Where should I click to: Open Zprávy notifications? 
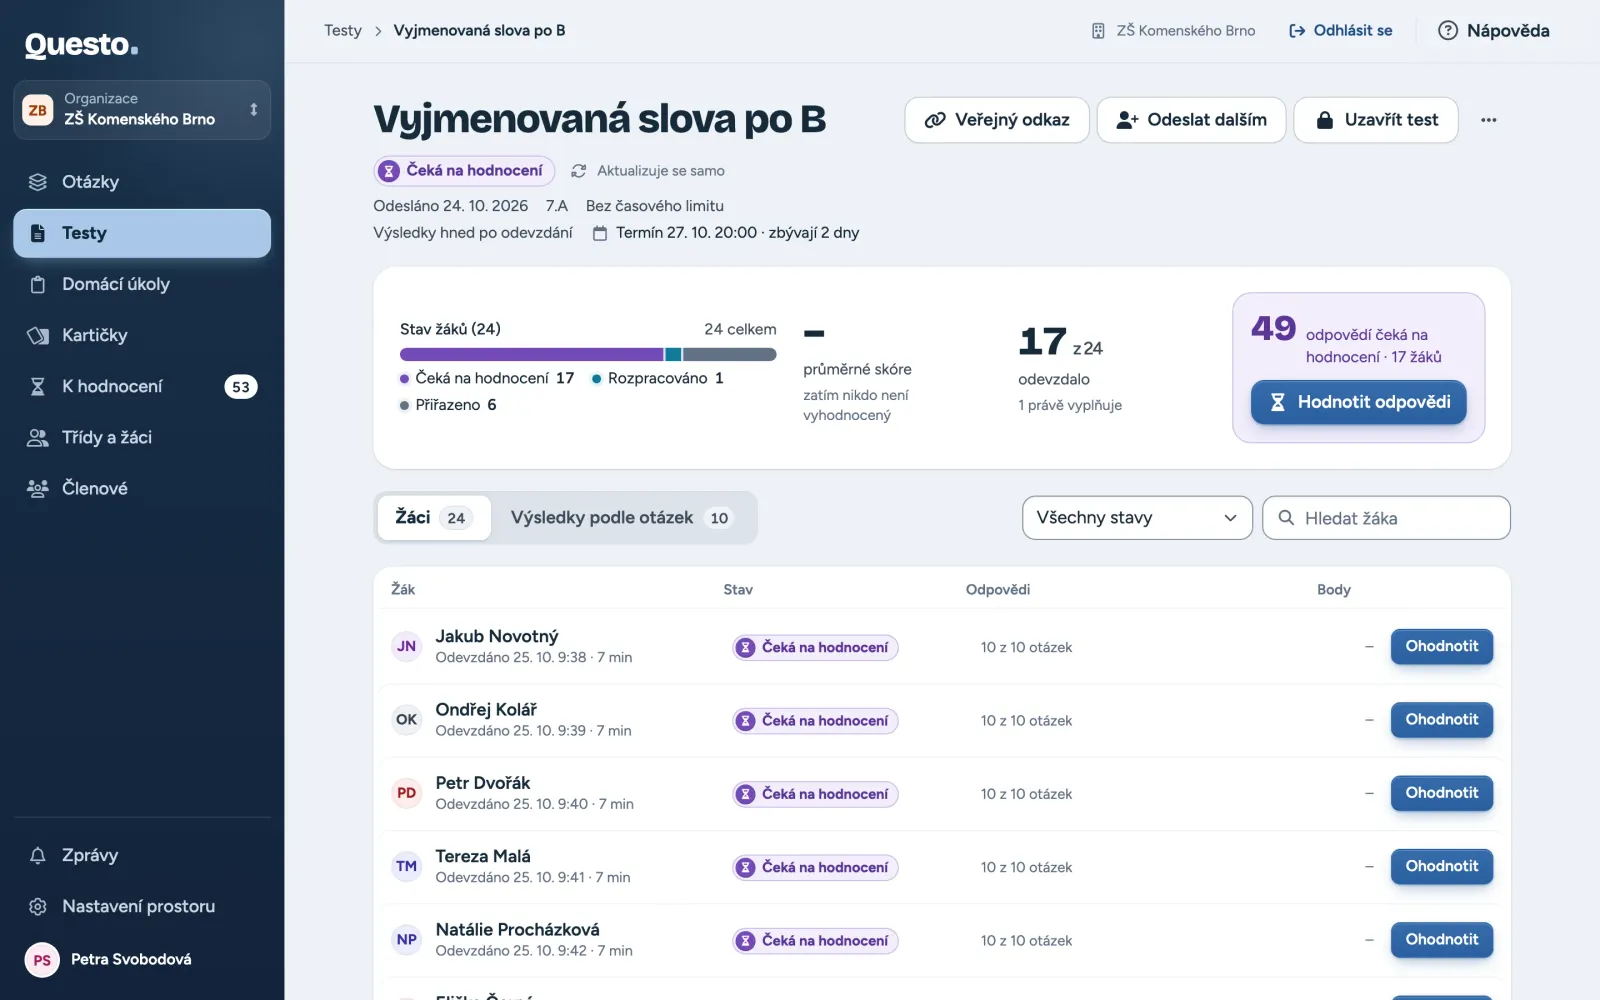[142, 855]
